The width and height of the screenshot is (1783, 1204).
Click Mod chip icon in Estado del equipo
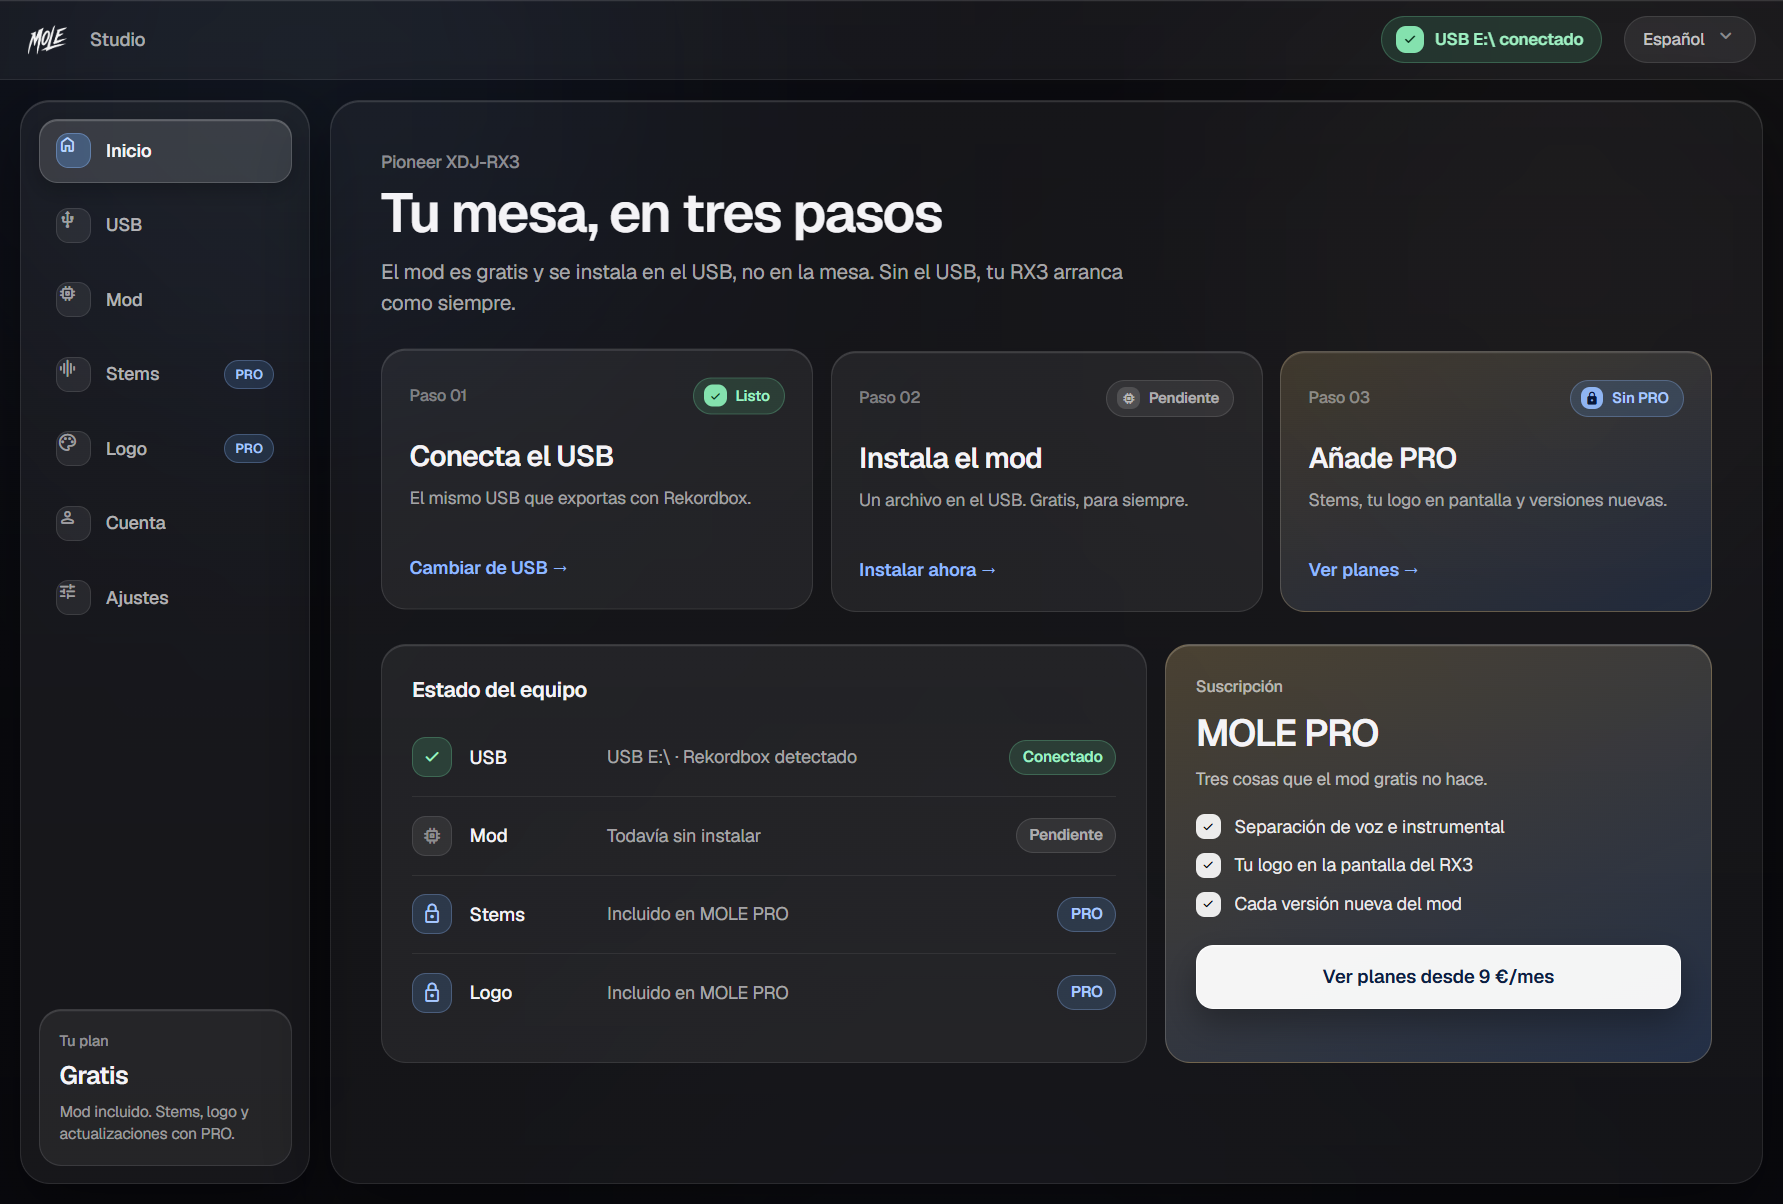click(432, 835)
